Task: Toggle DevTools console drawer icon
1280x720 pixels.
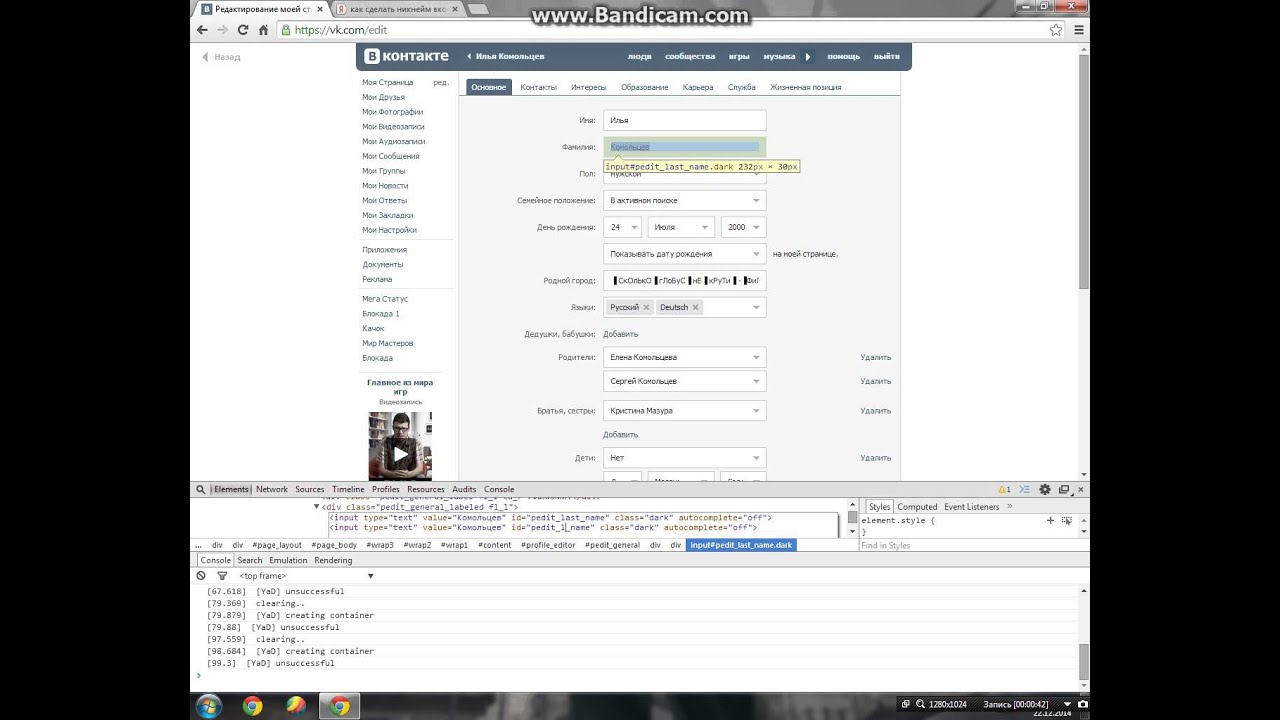Action: [1026, 489]
